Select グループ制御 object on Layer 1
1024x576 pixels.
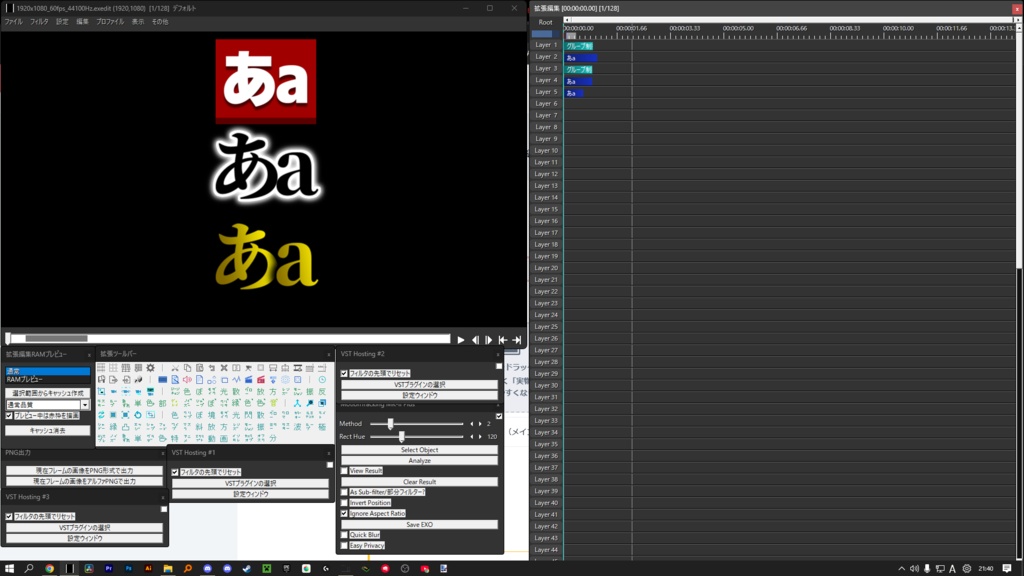coord(579,46)
